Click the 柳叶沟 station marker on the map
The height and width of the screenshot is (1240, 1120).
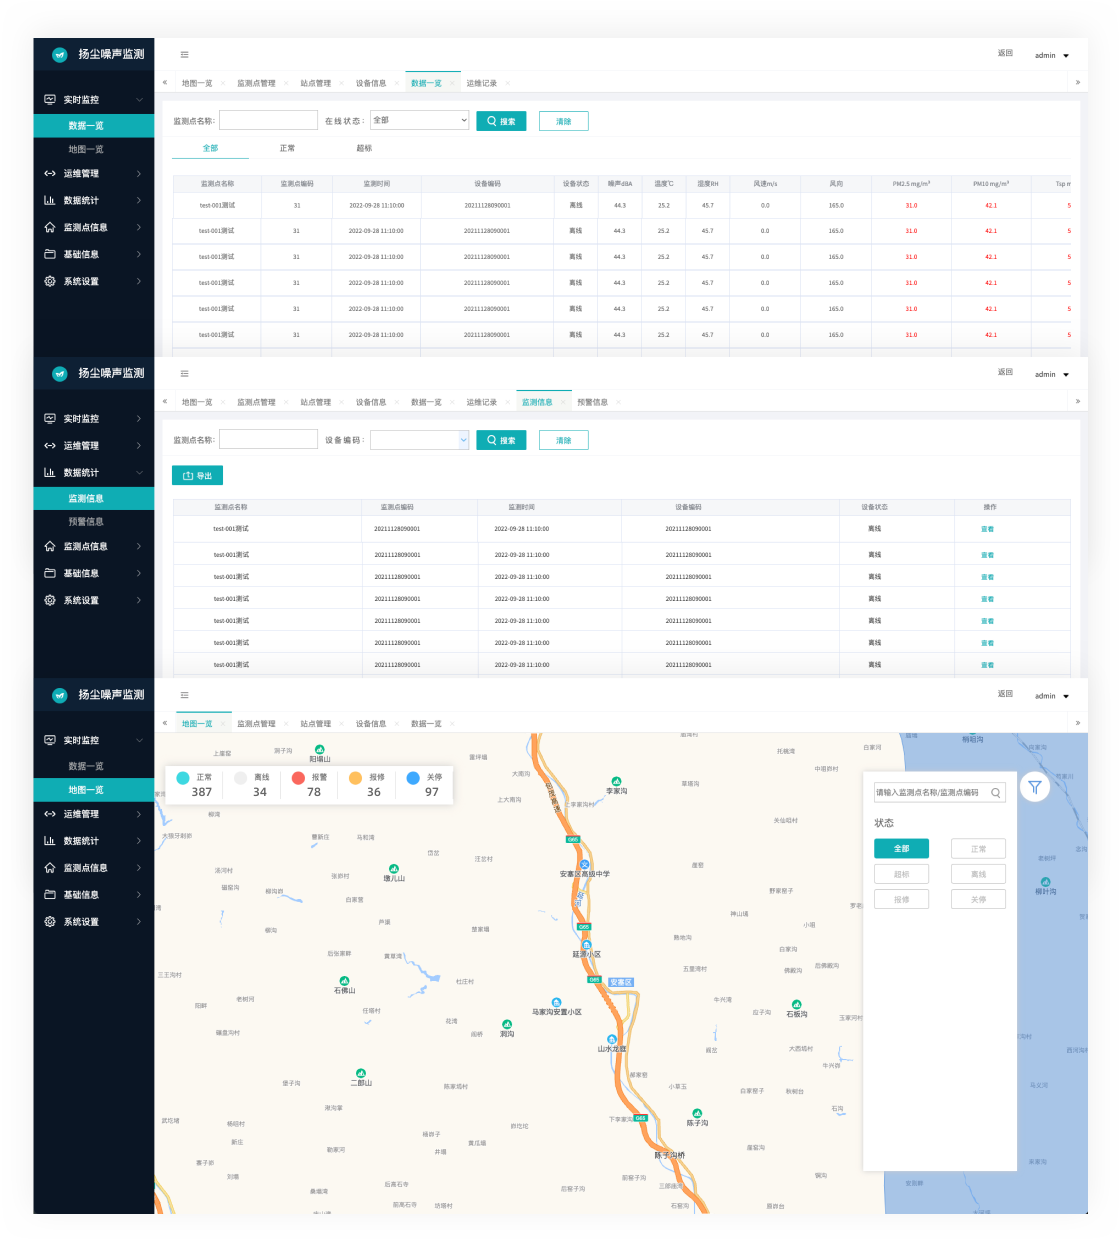(x=1046, y=882)
